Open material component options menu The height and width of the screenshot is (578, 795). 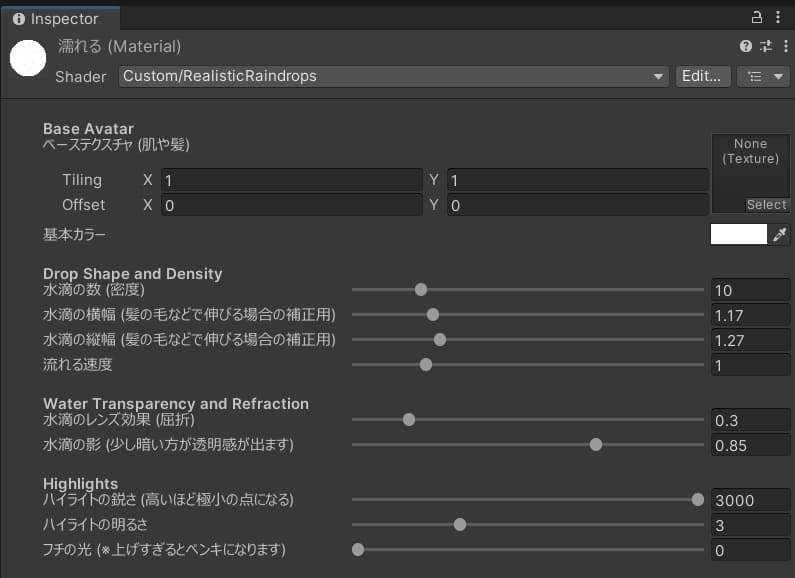(x=785, y=46)
